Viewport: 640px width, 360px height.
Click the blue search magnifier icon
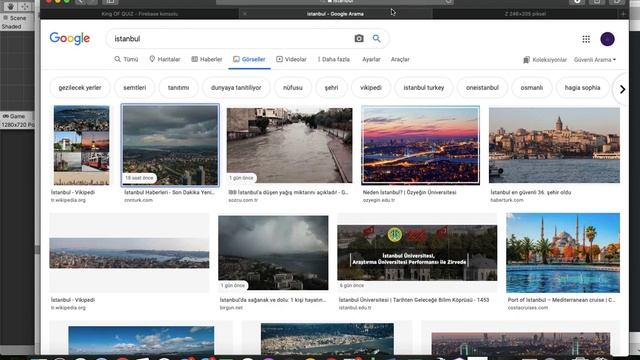pyautogui.click(x=376, y=38)
